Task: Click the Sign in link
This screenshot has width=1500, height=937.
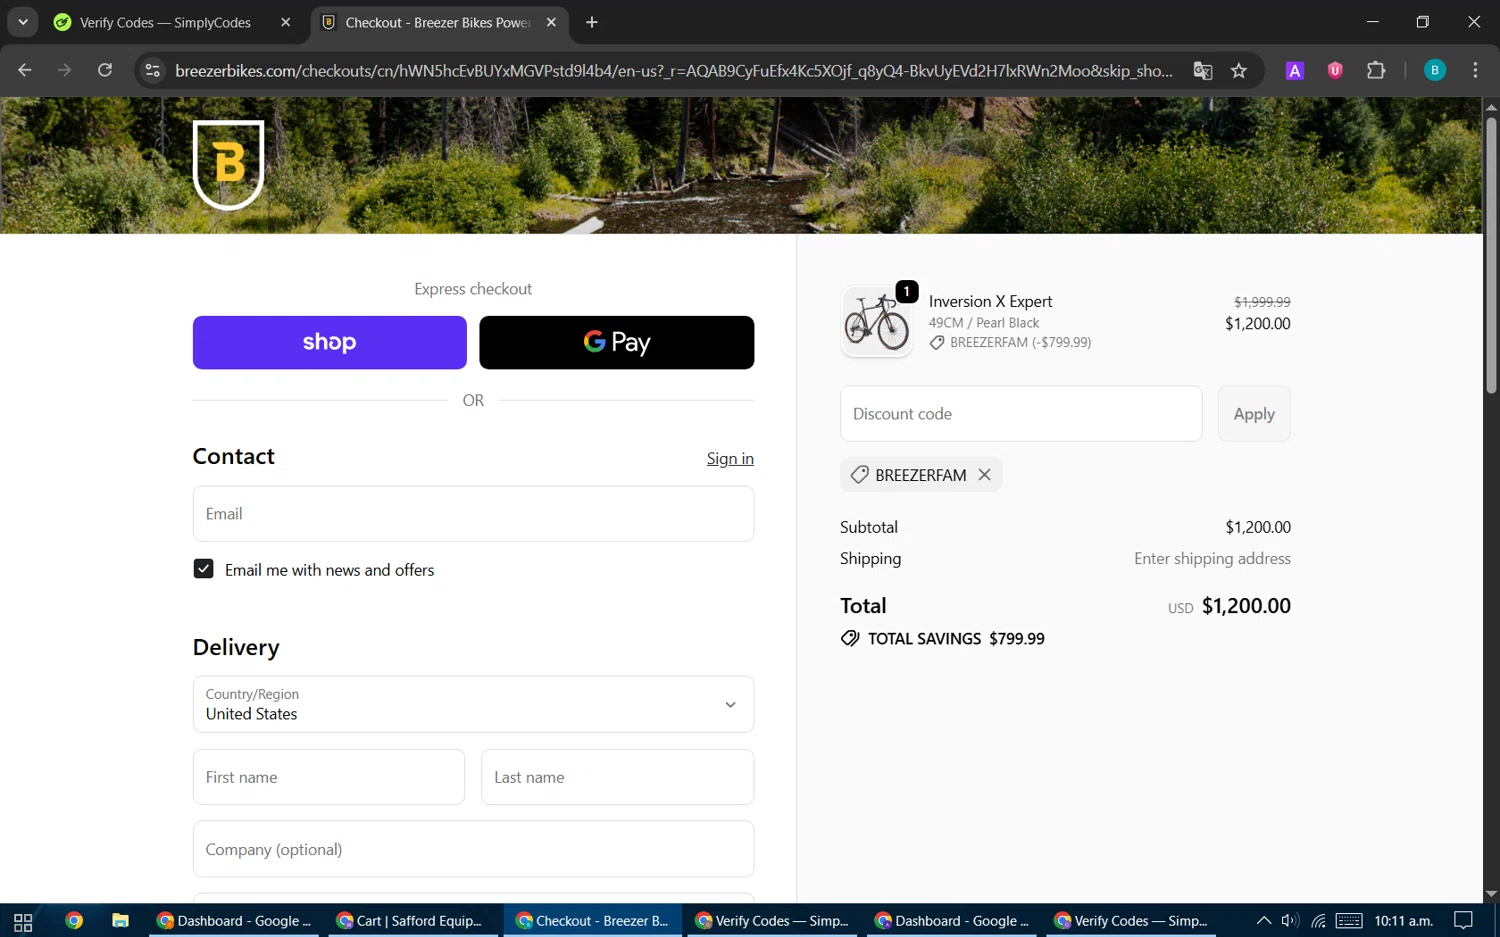Action: tap(730, 458)
